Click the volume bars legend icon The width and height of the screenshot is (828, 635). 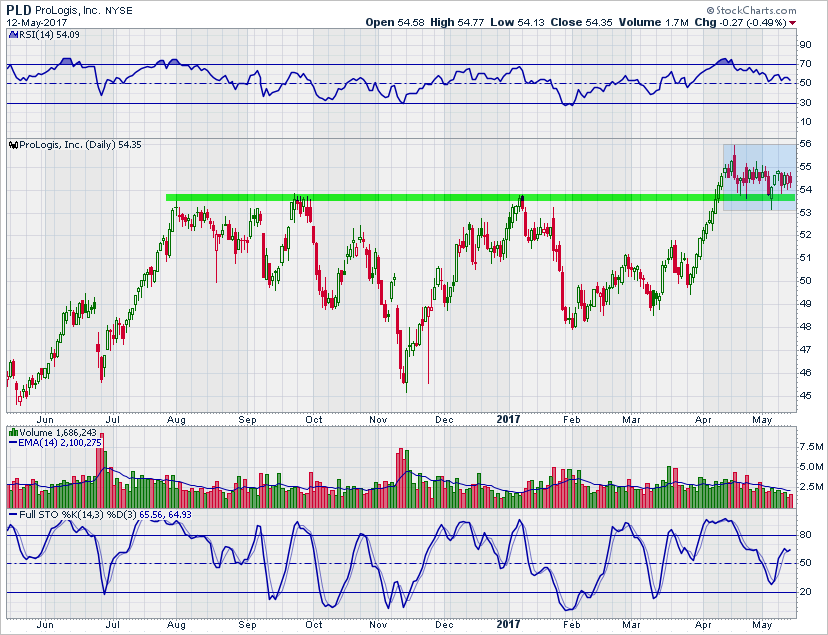14,432
